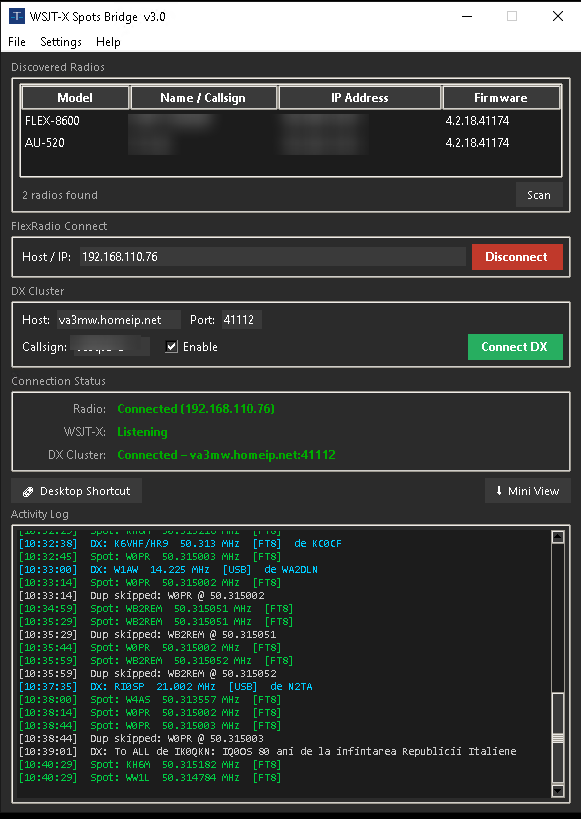Click the Activity Log scroll up arrow
The image size is (581, 819).
(557, 537)
